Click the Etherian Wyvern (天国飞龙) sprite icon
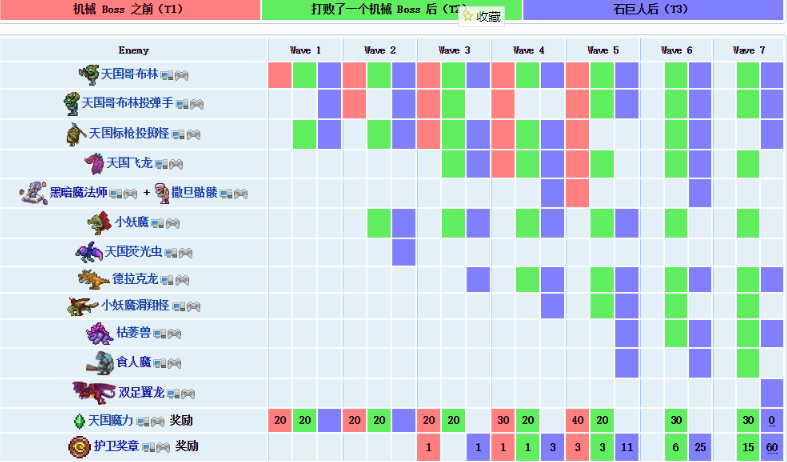 tap(93, 163)
